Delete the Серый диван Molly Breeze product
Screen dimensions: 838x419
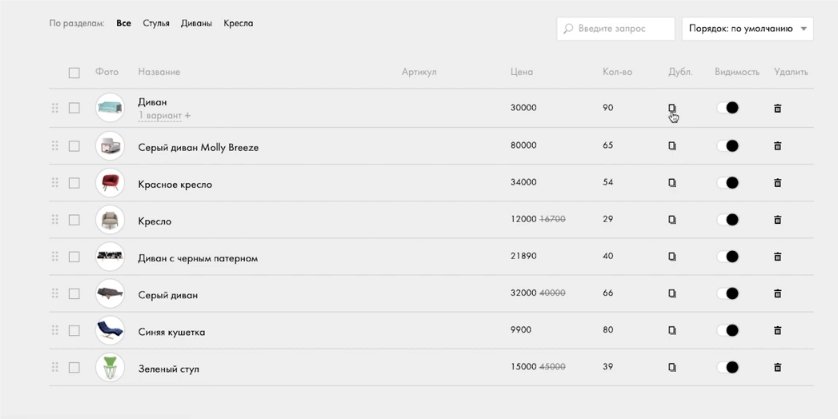click(777, 146)
